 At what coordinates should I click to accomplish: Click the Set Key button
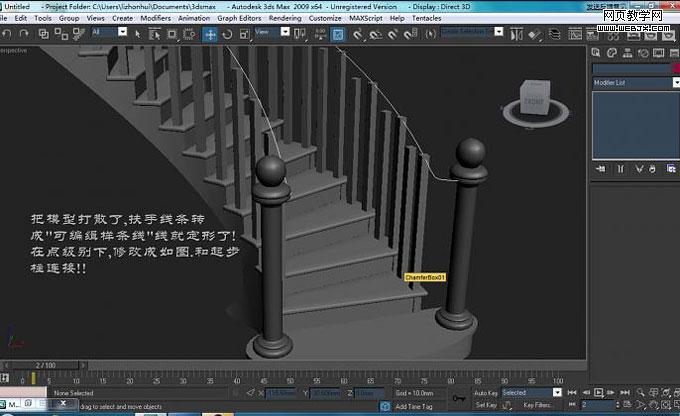pos(486,405)
